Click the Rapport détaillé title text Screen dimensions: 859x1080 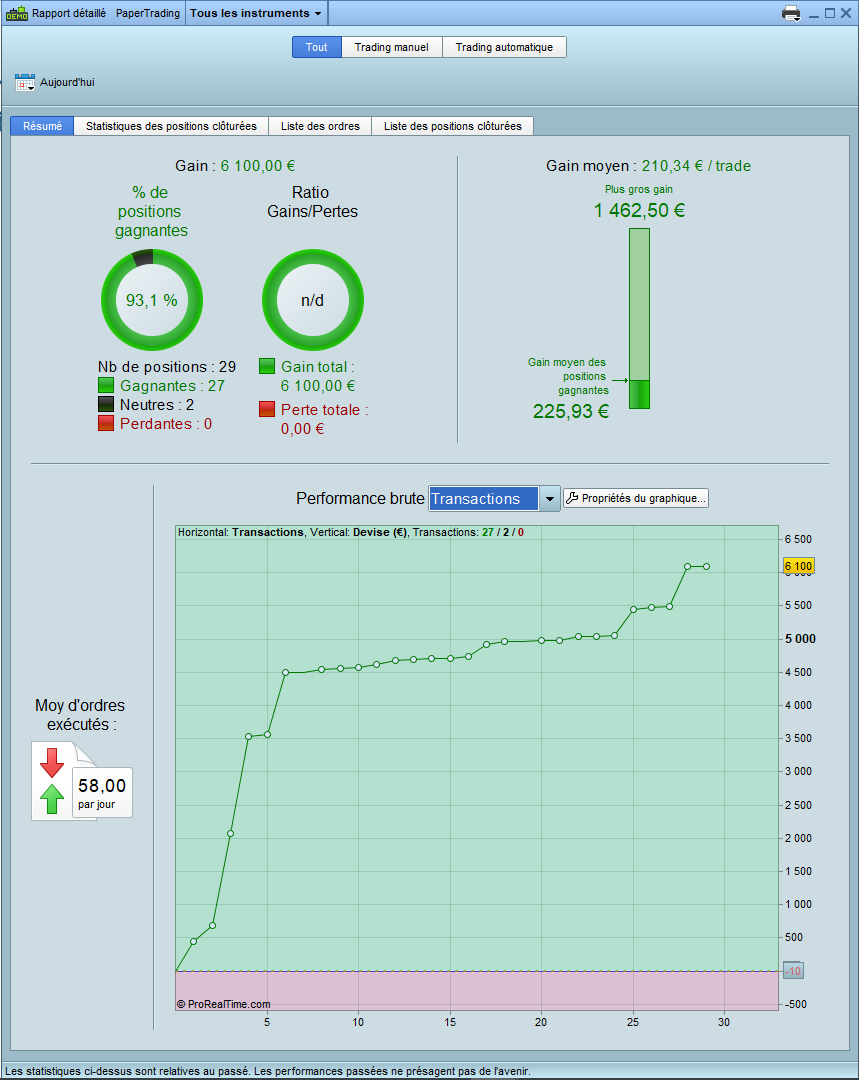coord(69,13)
